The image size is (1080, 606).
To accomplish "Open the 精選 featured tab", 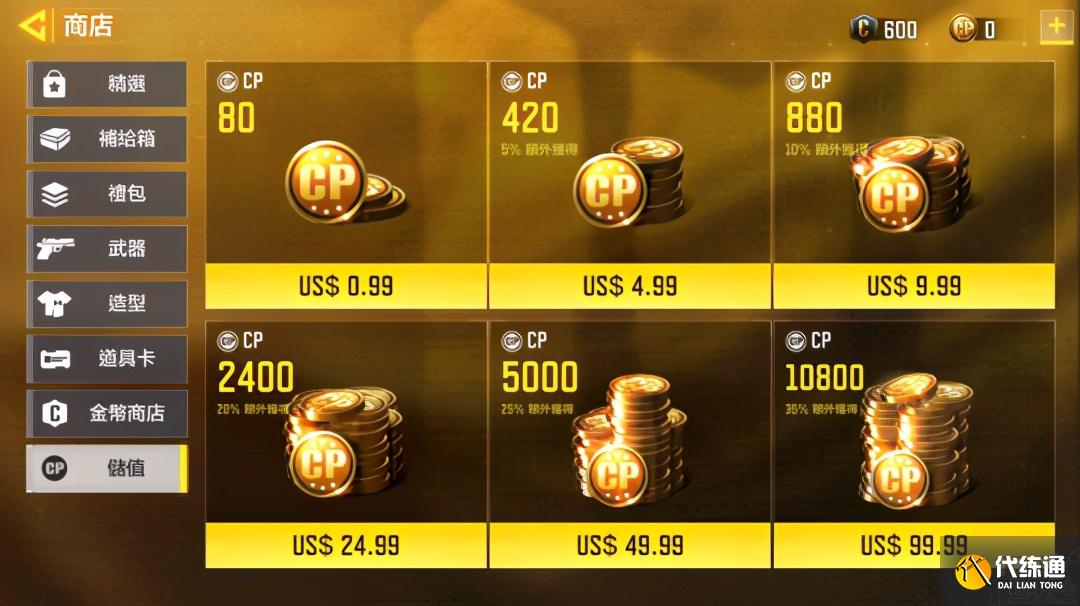I will coord(107,84).
